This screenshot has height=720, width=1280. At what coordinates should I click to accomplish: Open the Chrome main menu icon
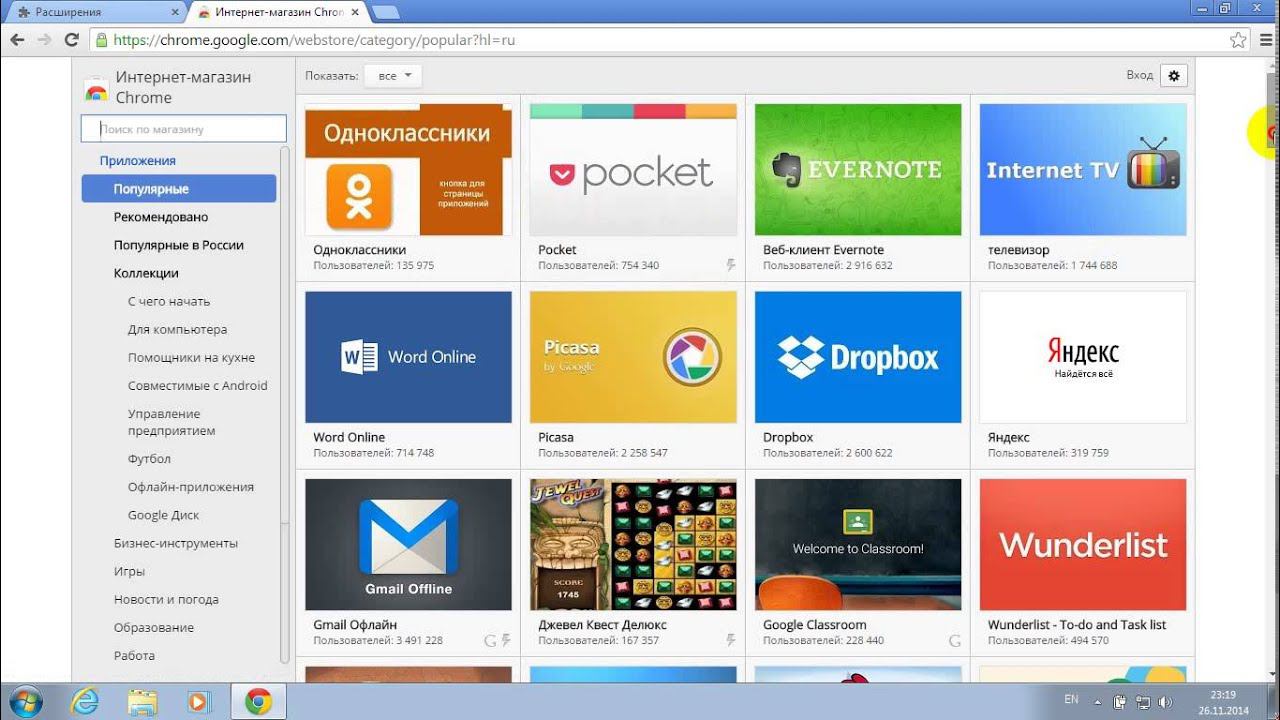point(1264,40)
